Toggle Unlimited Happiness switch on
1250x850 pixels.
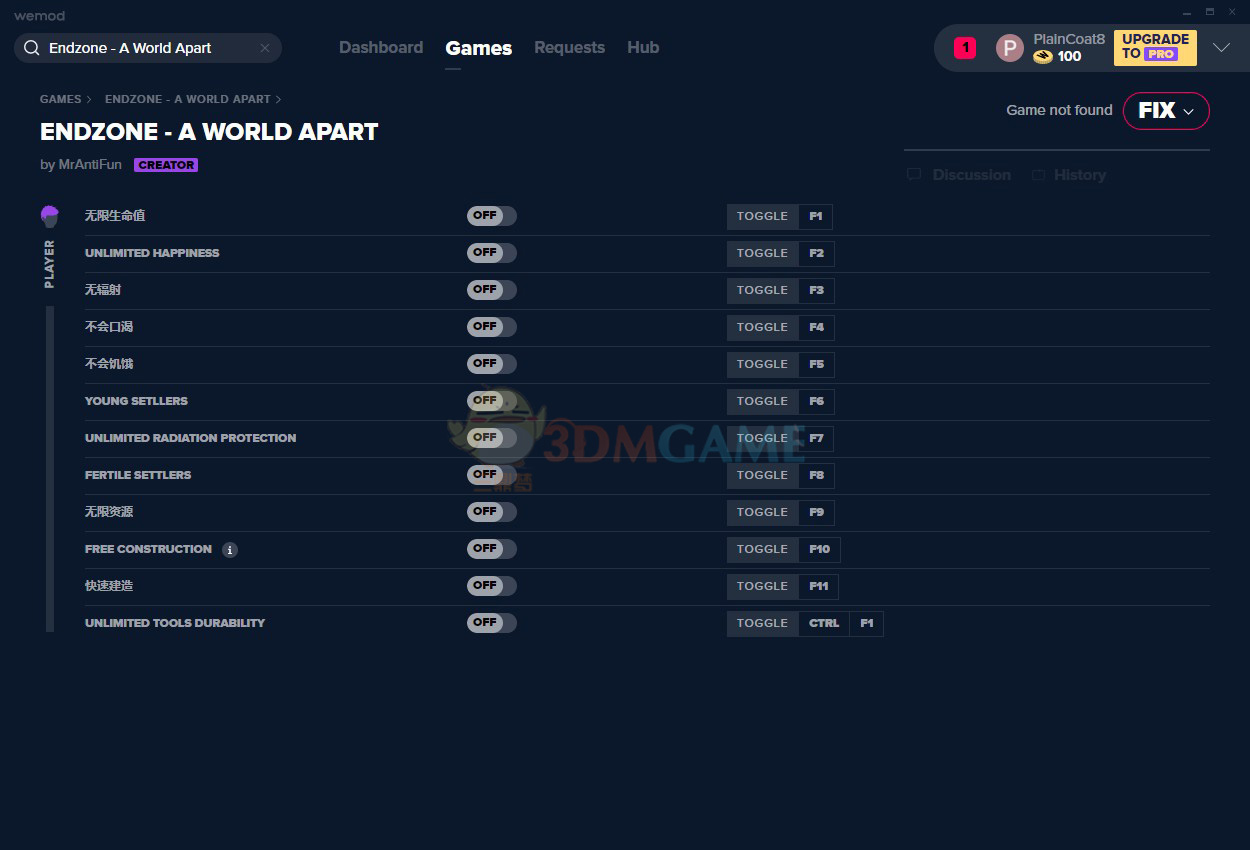491,253
